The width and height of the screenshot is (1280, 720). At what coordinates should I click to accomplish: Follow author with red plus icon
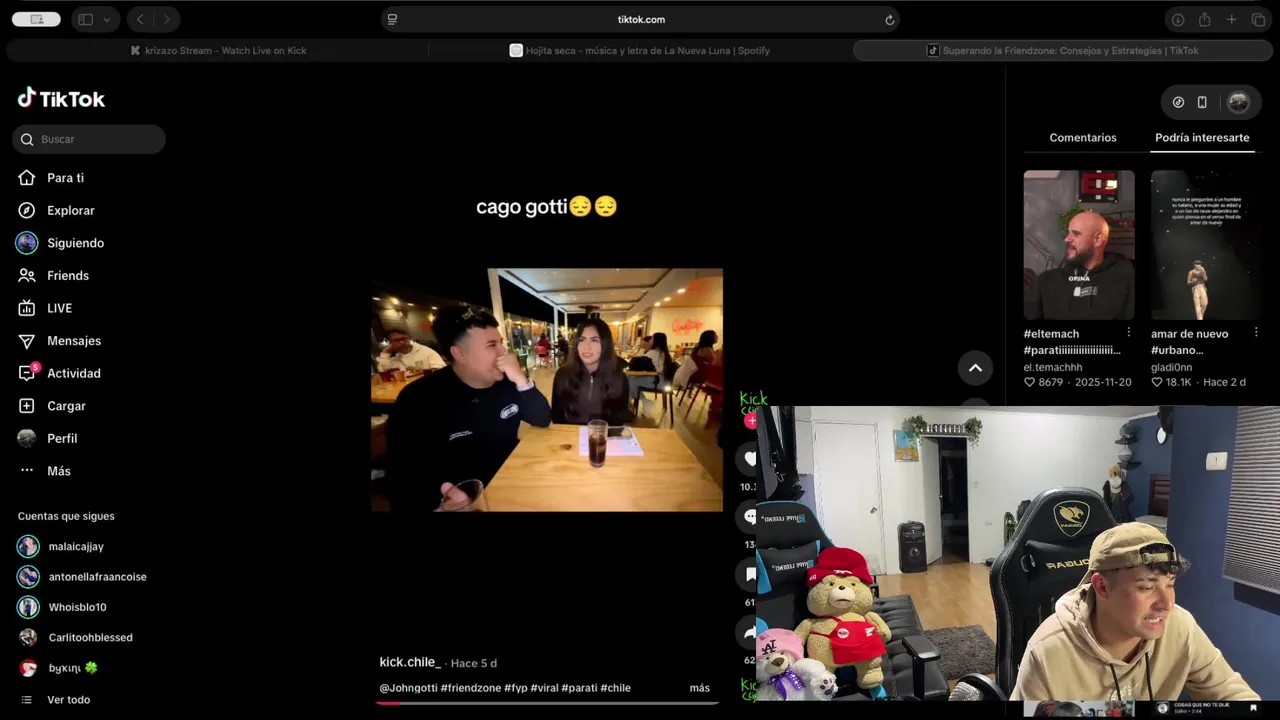coord(750,421)
